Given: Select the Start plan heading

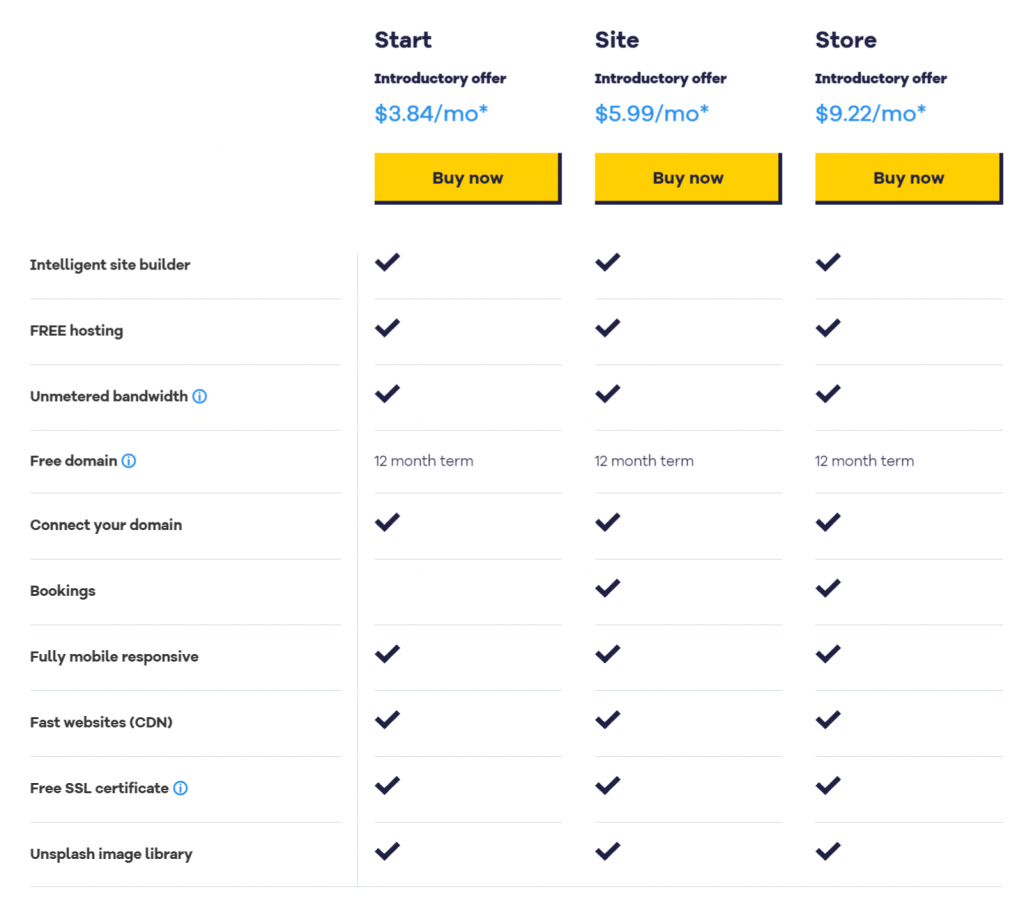Looking at the screenshot, I should [x=403, y=40].
